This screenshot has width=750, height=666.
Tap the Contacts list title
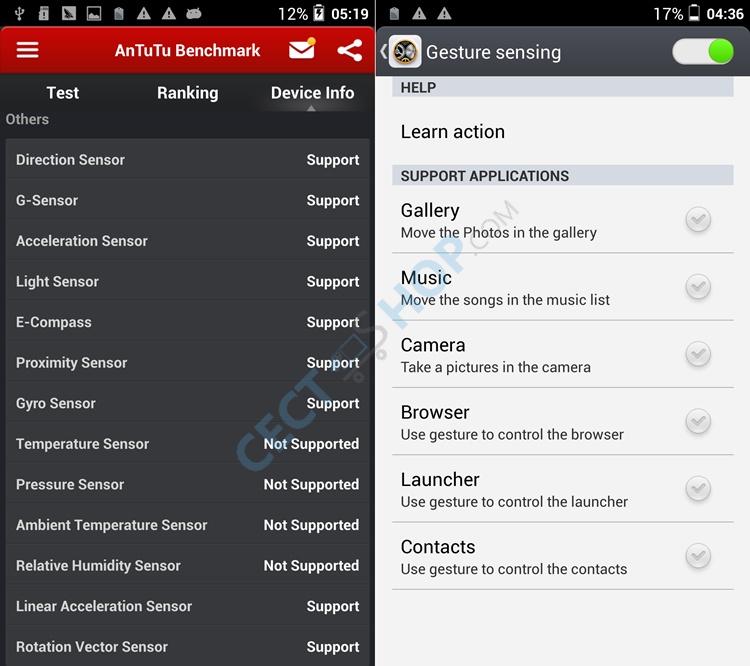click(x=438, y=547)
